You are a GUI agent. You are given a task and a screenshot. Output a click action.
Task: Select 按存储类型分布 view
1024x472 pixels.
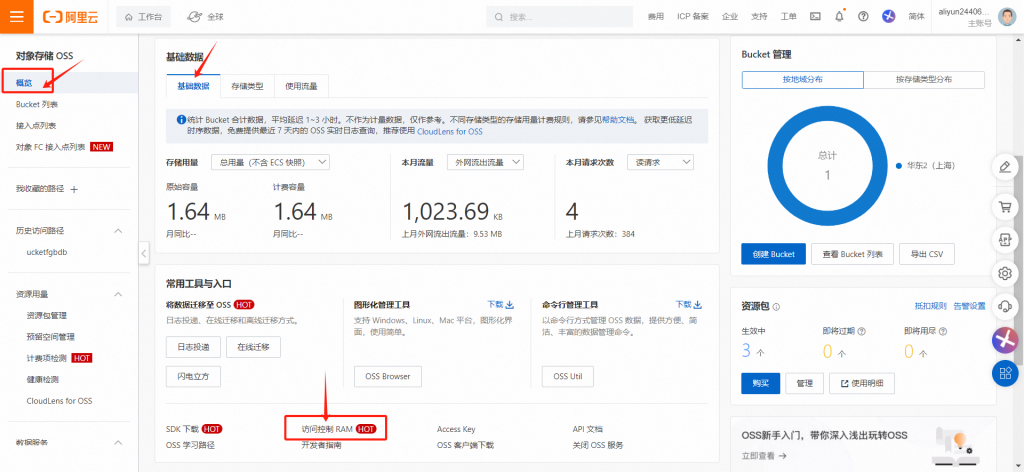click(x=924, y=80)
